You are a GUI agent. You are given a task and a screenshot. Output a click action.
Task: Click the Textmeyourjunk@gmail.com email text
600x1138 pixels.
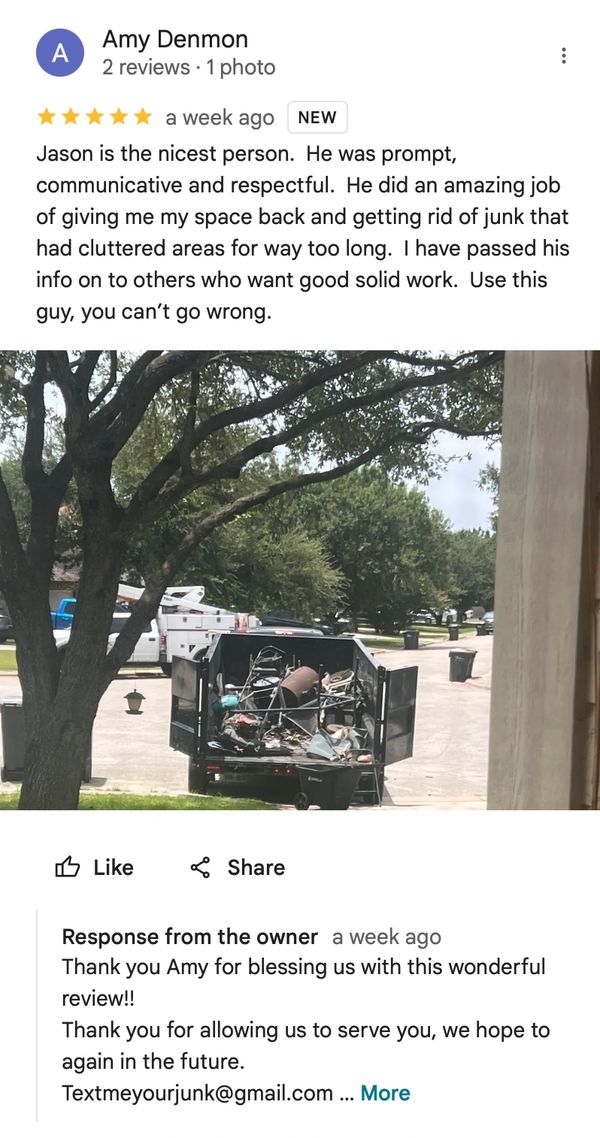(x=197, y=1093)
